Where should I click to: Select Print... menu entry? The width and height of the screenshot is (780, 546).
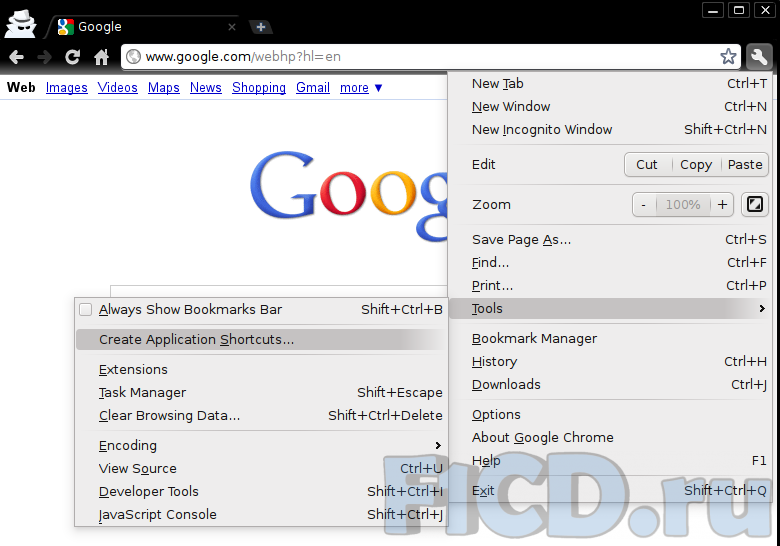(612, 285)
